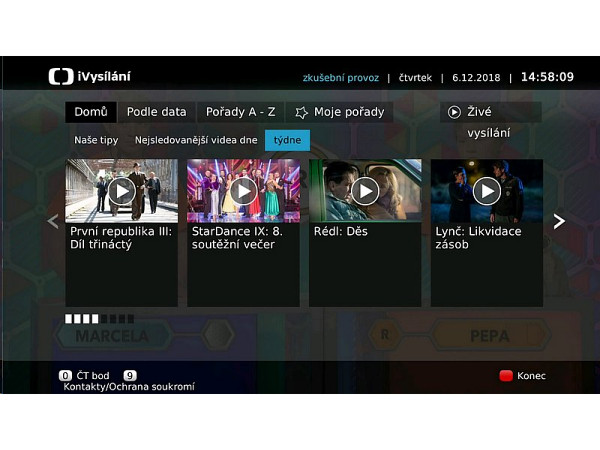Viewport: 600px width, 450px height.
Task: Click the zkušební provoz label
Action: pos(341,78)
